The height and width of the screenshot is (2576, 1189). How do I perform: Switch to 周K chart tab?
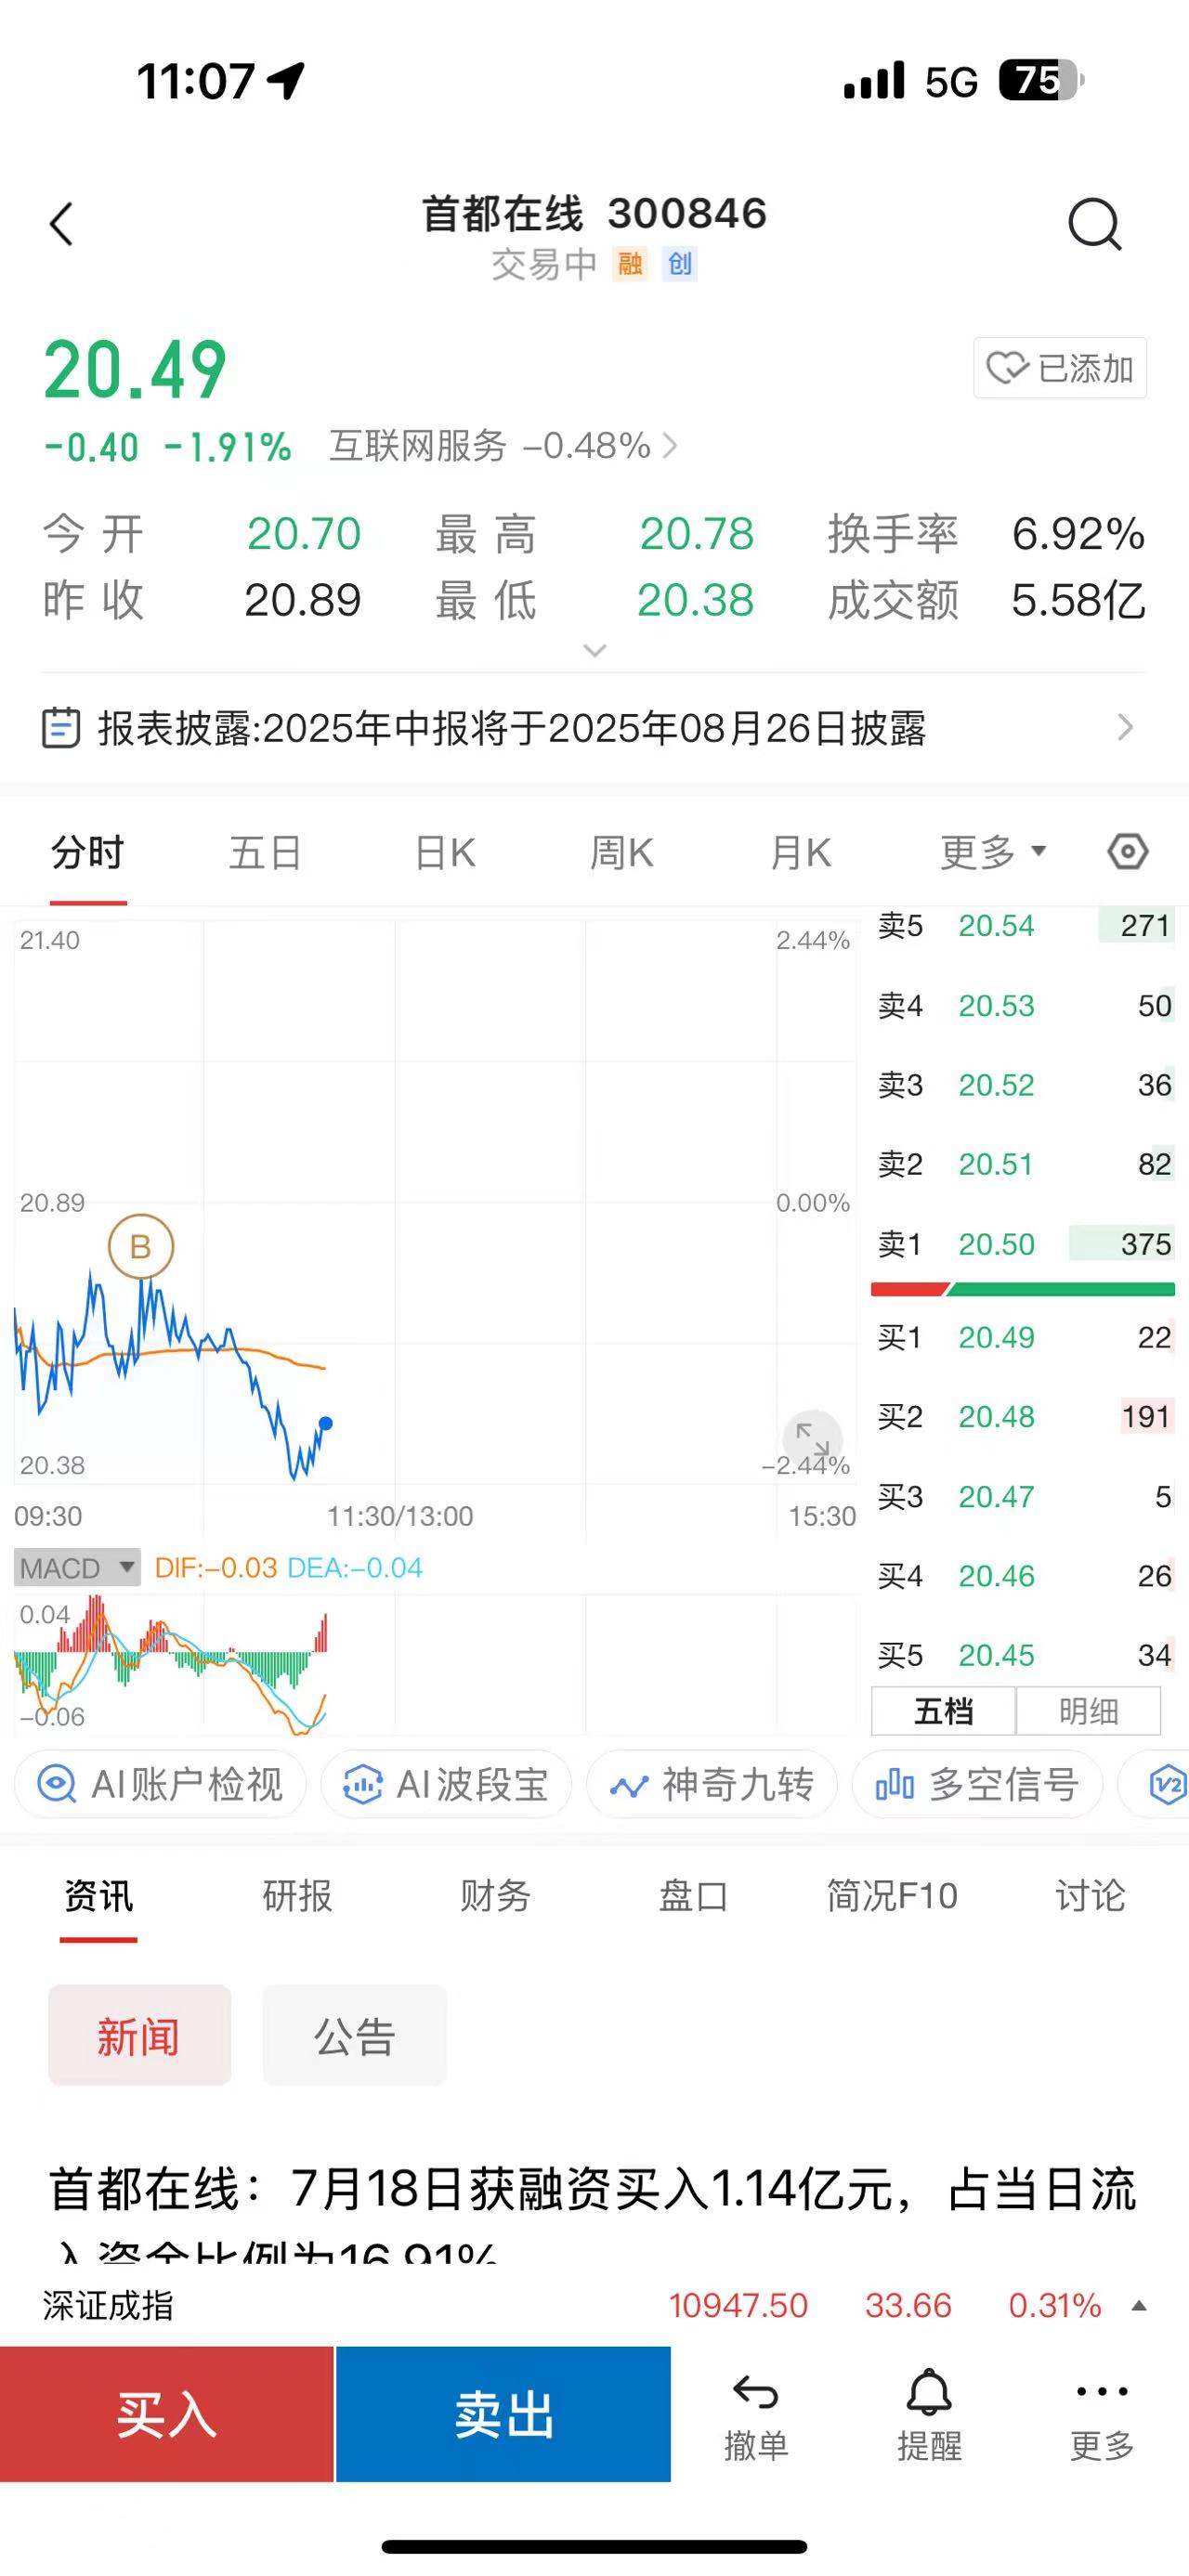coord(621,853)
